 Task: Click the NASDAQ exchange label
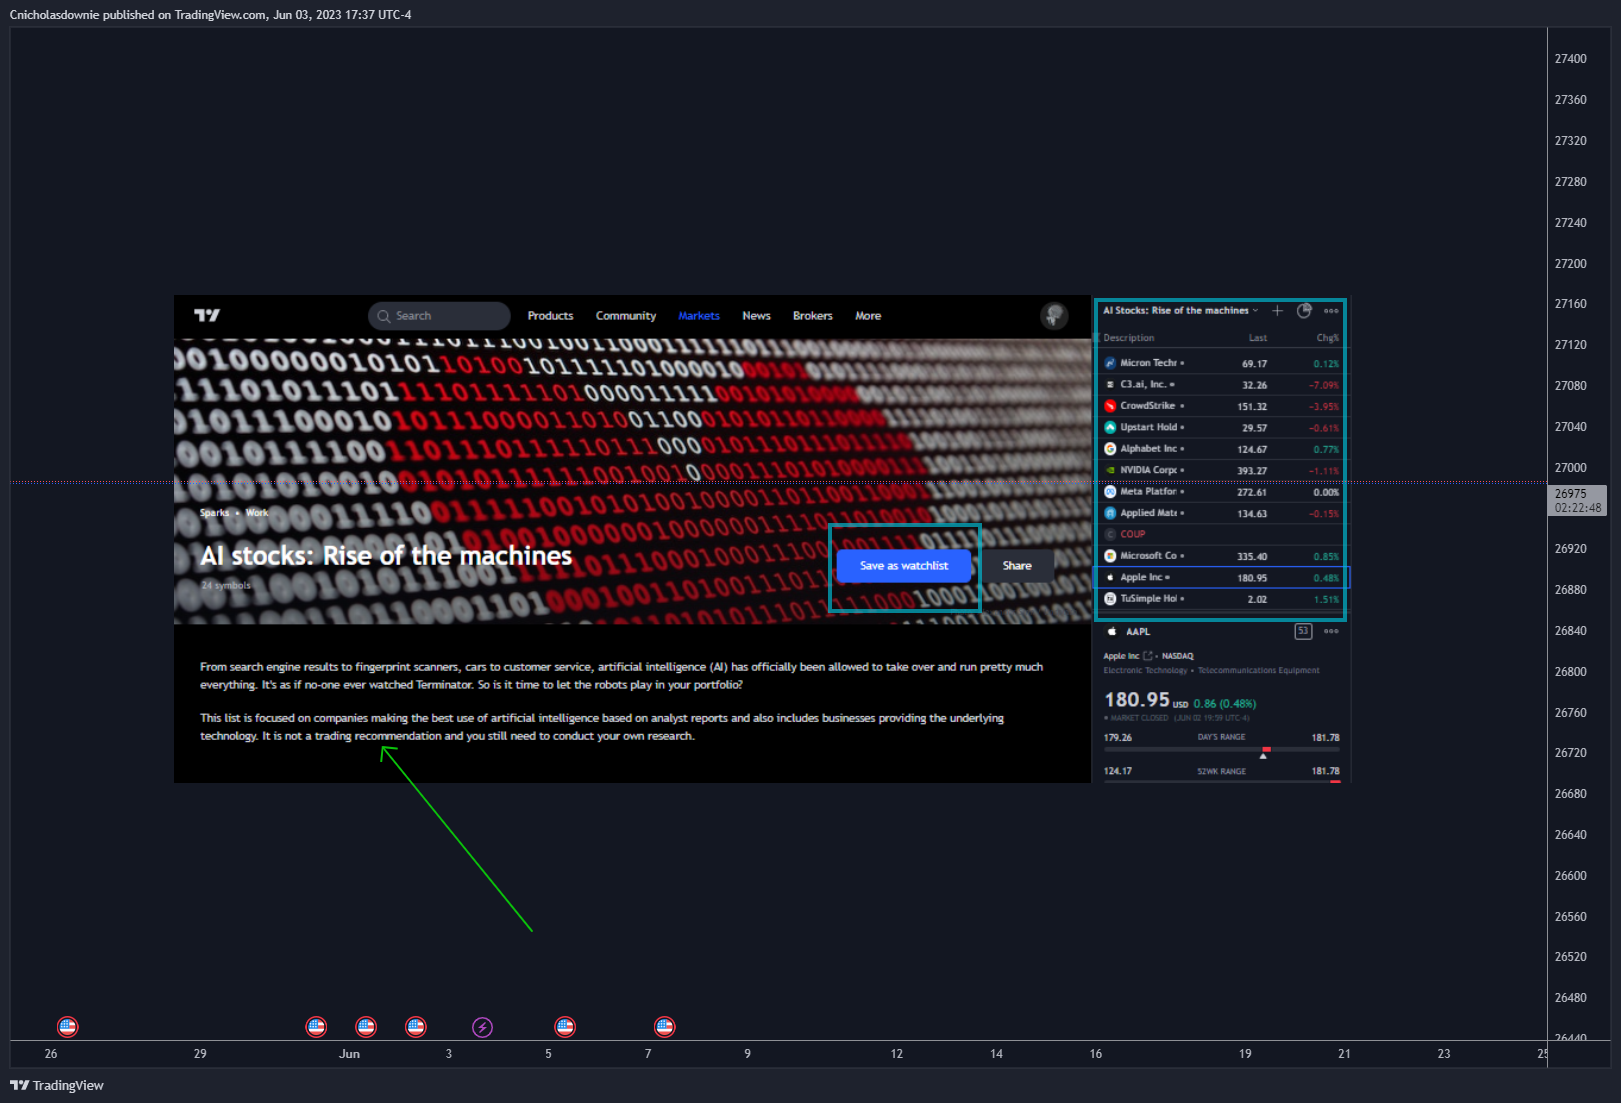click(1178, 656)
